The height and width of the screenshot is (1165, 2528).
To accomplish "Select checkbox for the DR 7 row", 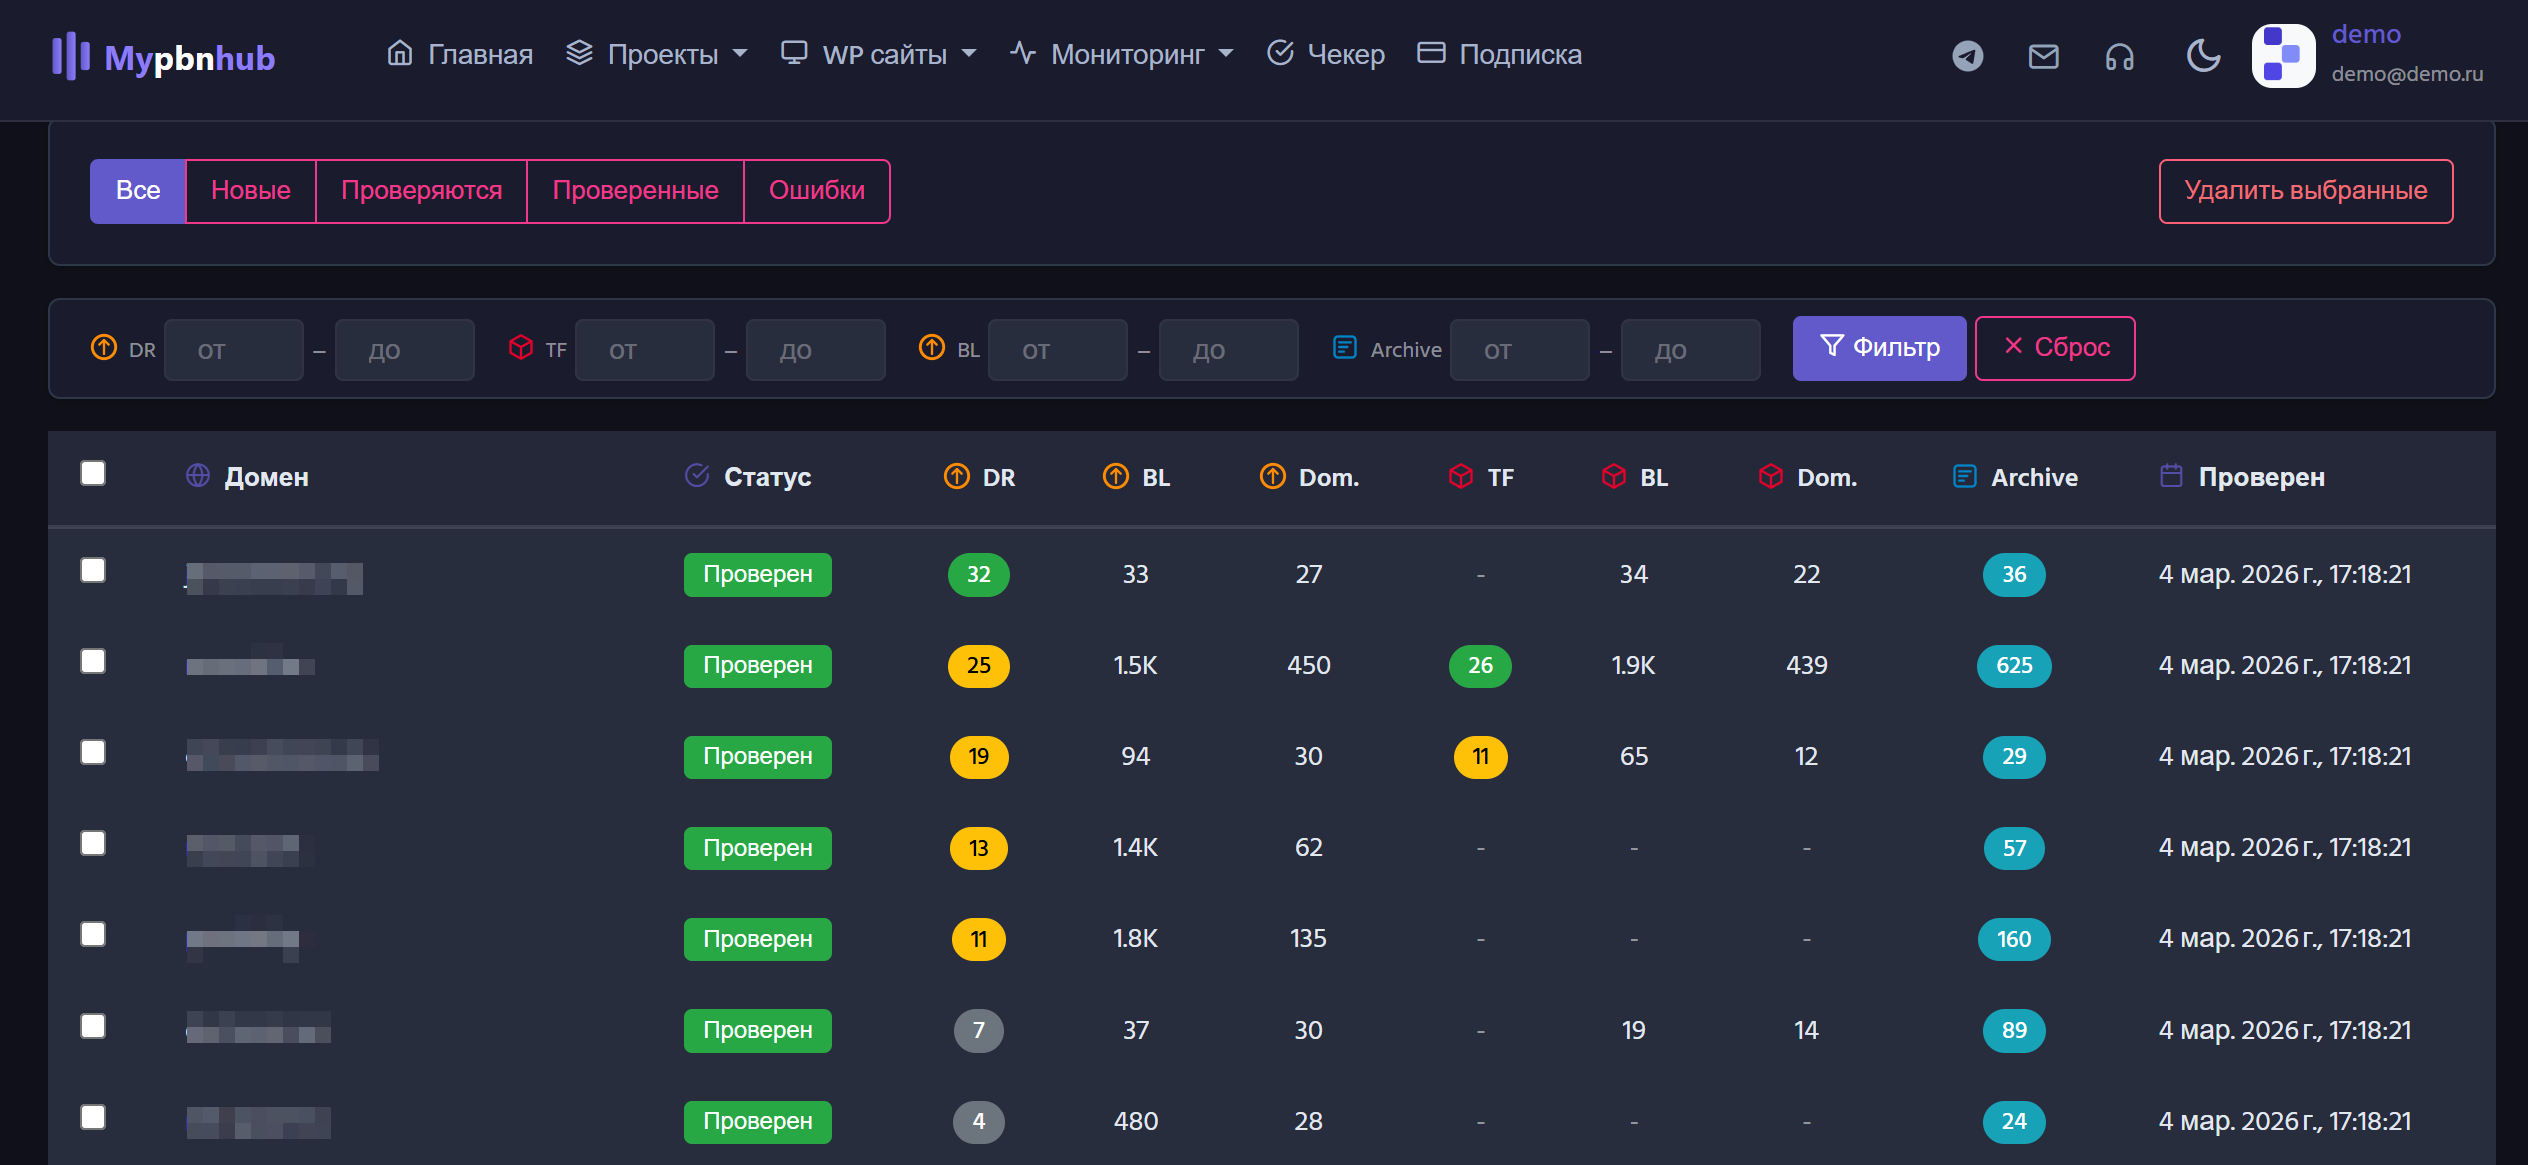I will click(x=93, y=1026).
